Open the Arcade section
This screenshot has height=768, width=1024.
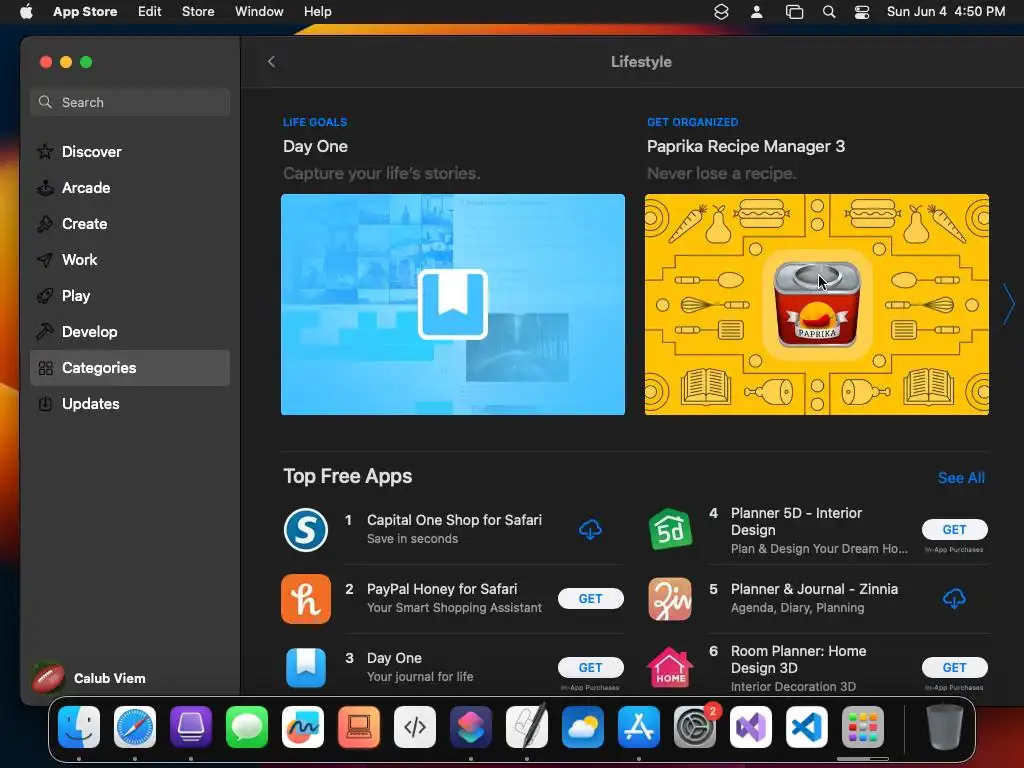pos(129,187)
